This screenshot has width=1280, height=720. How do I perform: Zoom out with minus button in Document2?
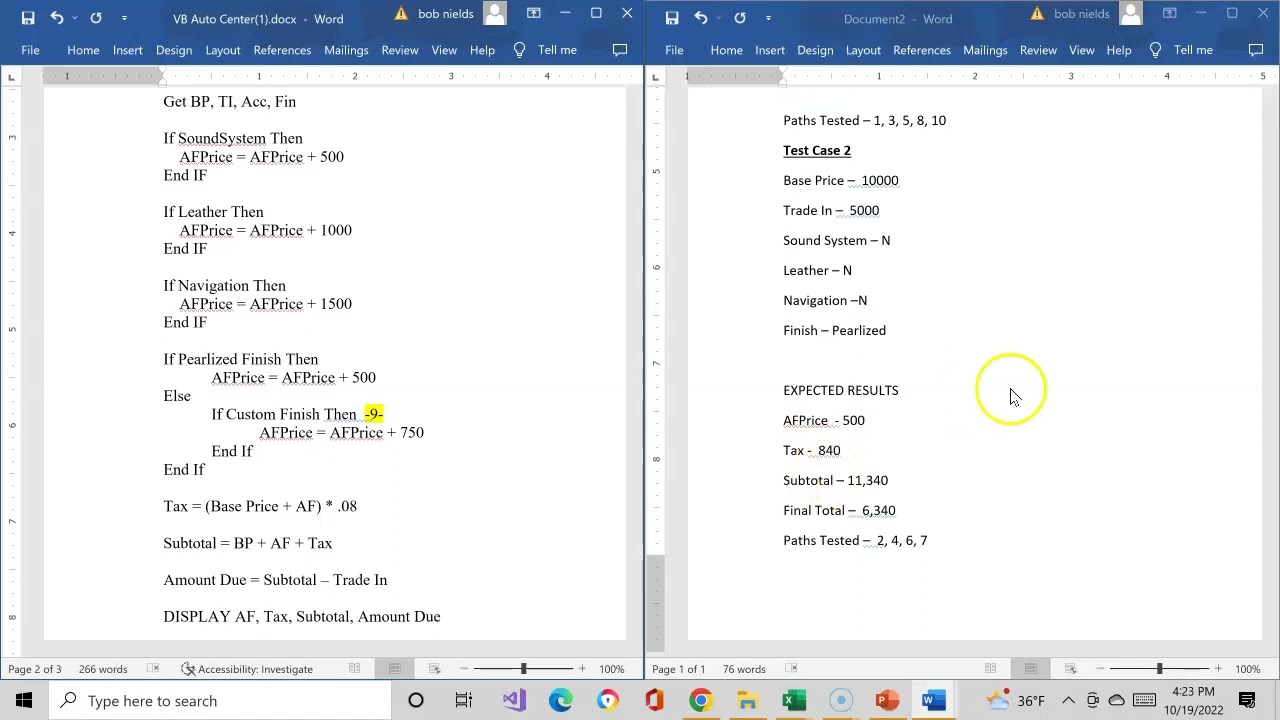coord(1101,669)
